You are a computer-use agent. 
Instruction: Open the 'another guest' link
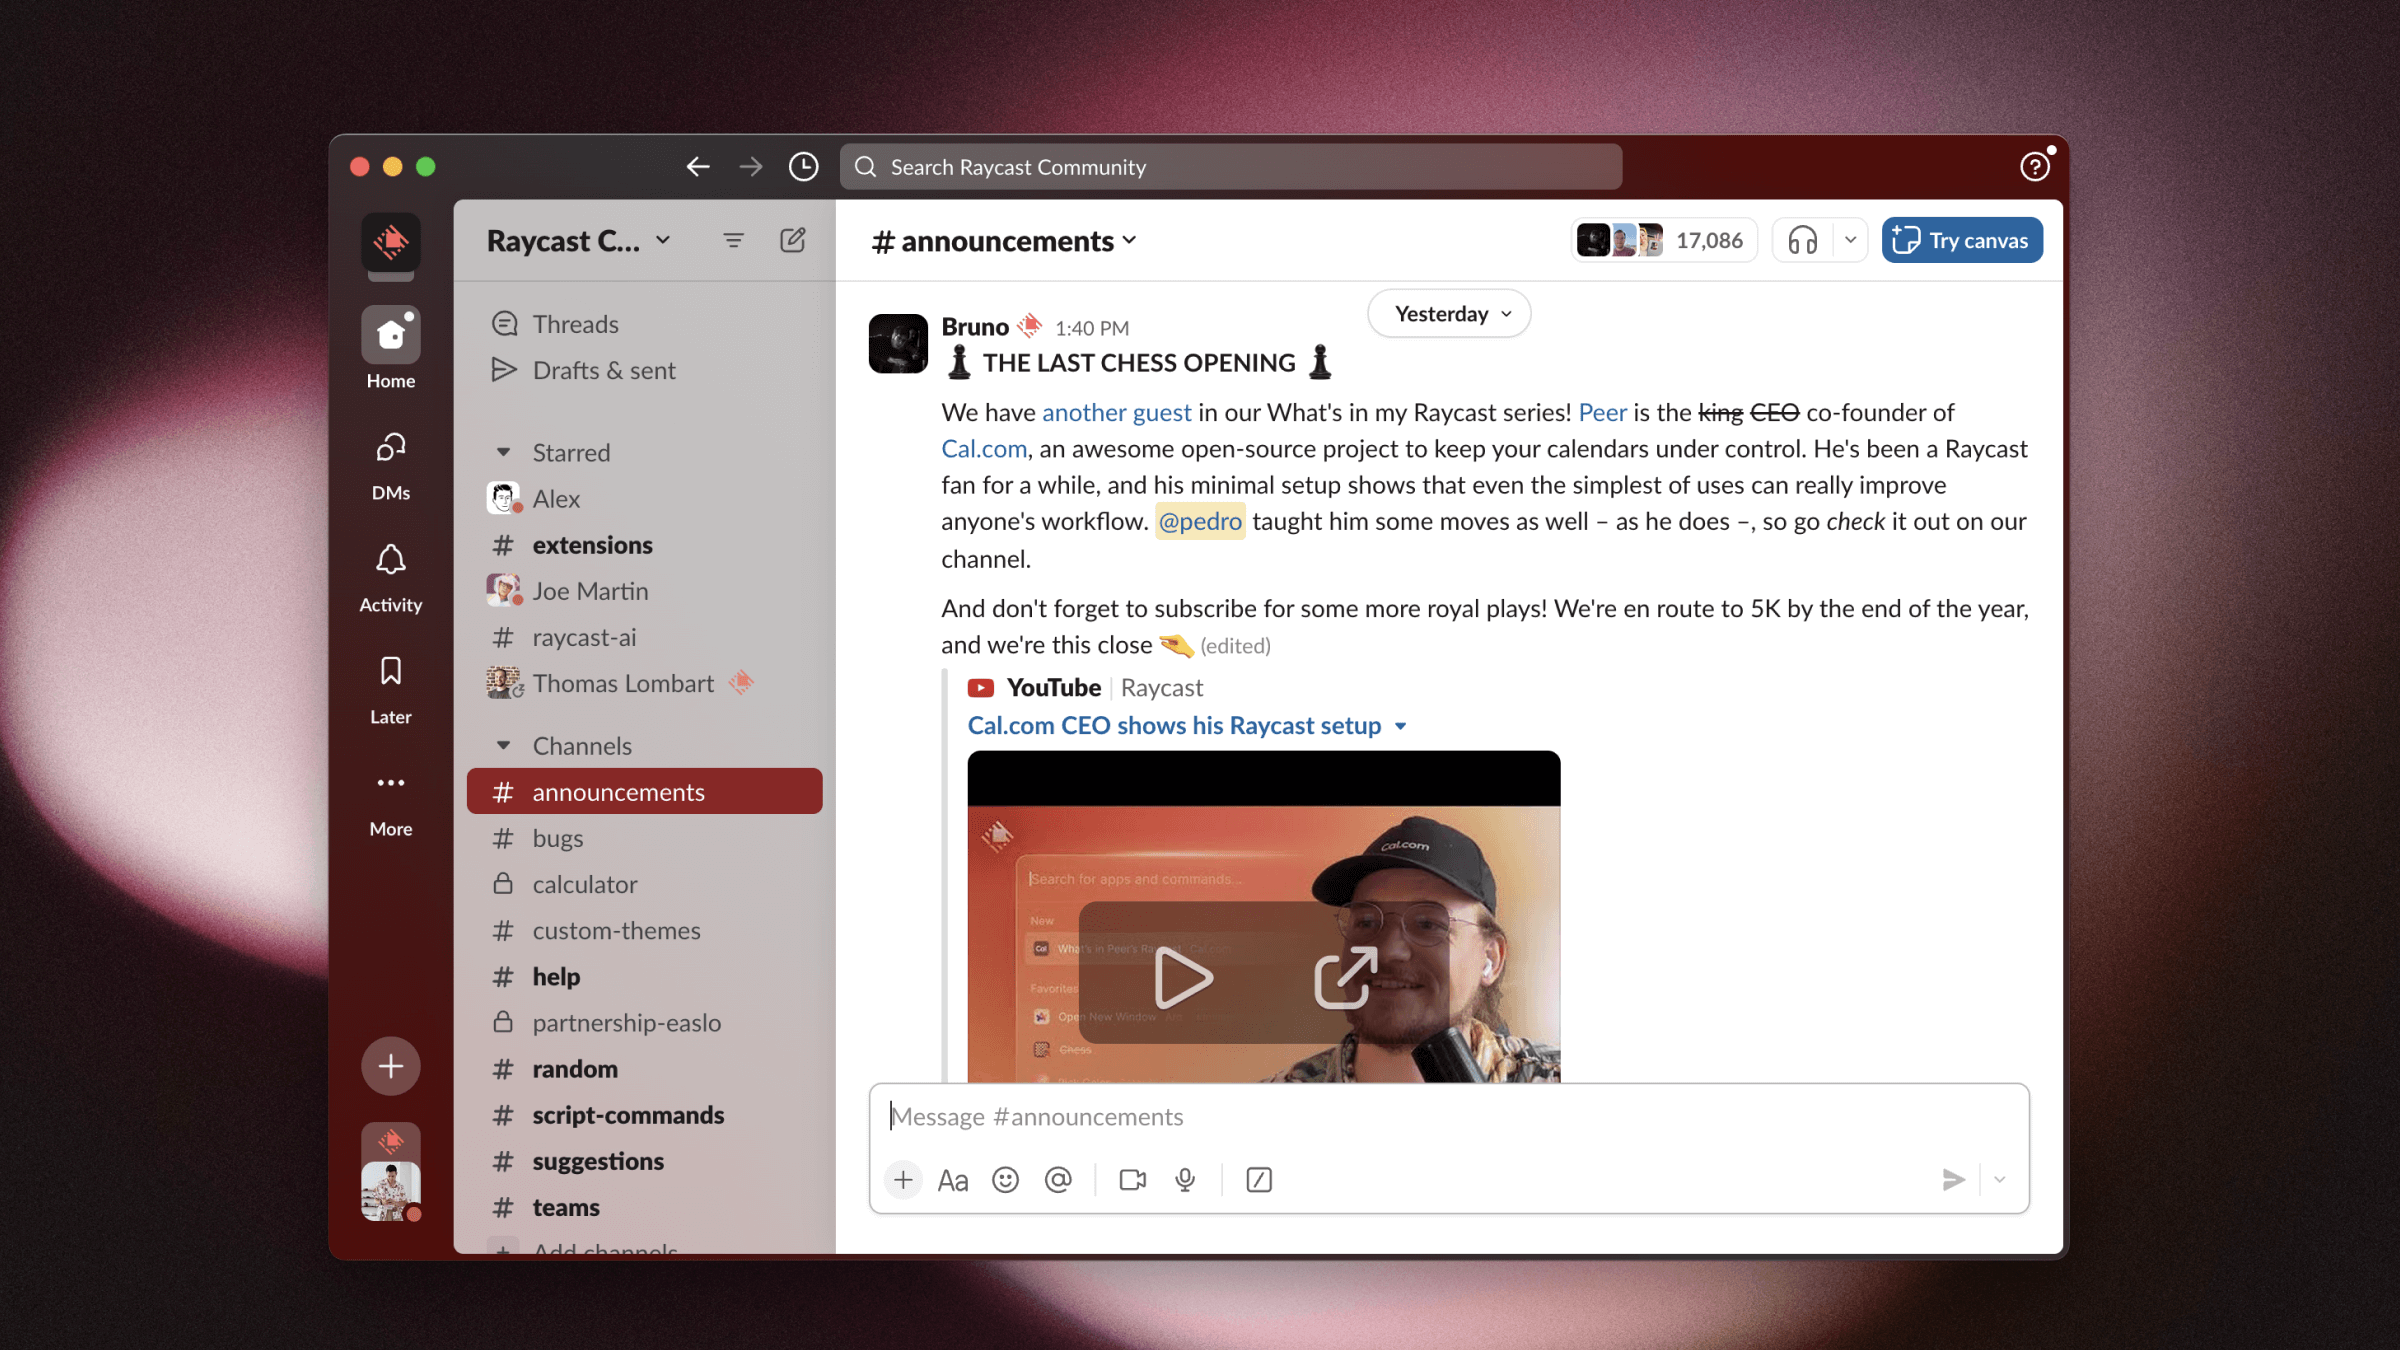(x=1116, y=412)
